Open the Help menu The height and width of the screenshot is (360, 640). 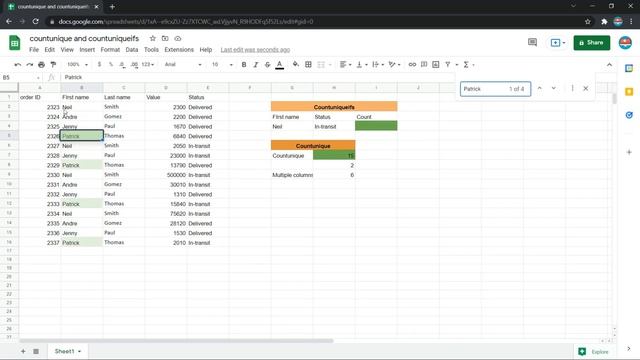pos(206,50)
